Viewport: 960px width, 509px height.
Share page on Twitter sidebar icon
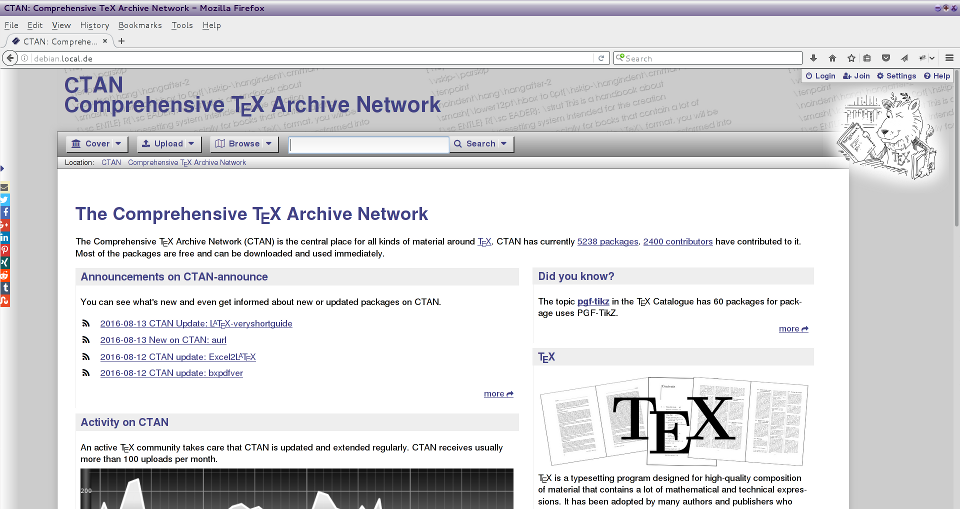coord(4,199)
